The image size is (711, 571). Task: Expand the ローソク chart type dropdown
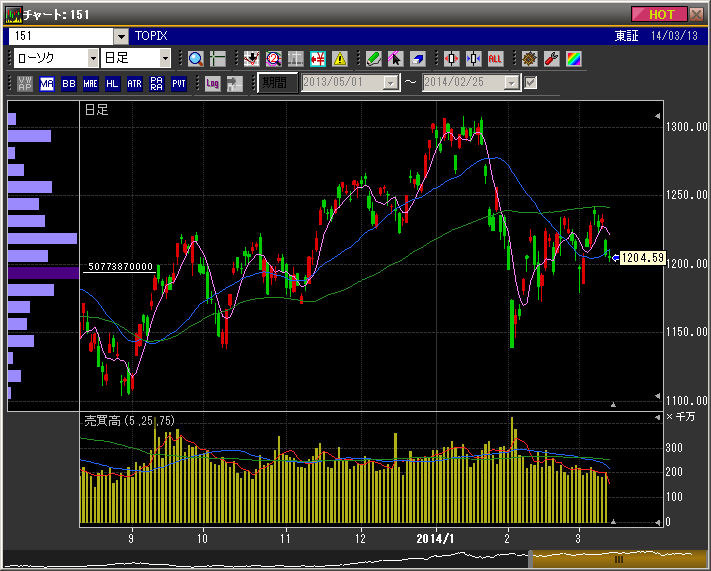(93, 59)
